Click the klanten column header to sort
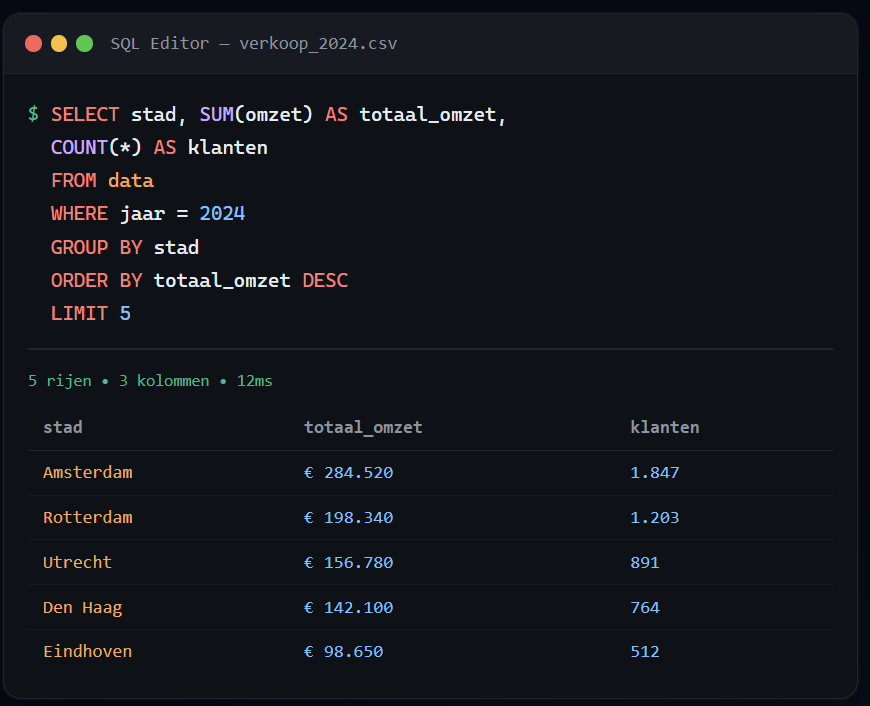The image size is (870, 706). click(664, 427)
